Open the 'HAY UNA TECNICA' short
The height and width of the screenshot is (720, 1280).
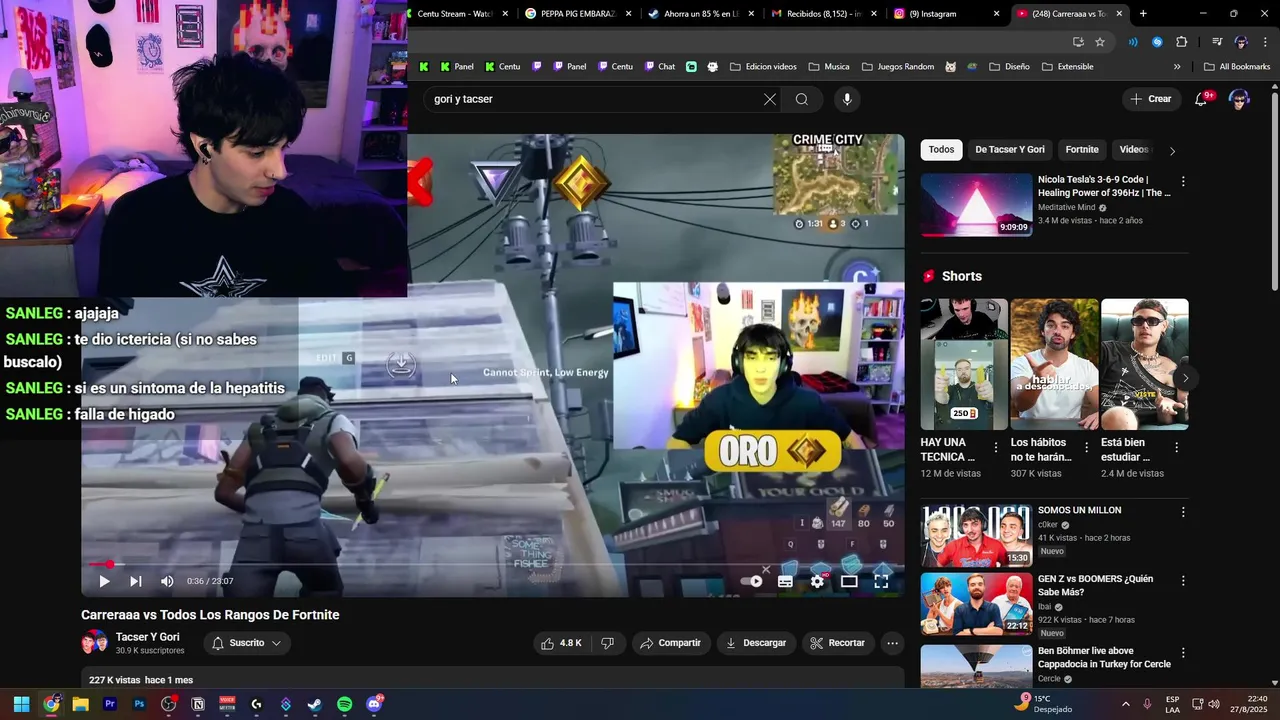964,365
